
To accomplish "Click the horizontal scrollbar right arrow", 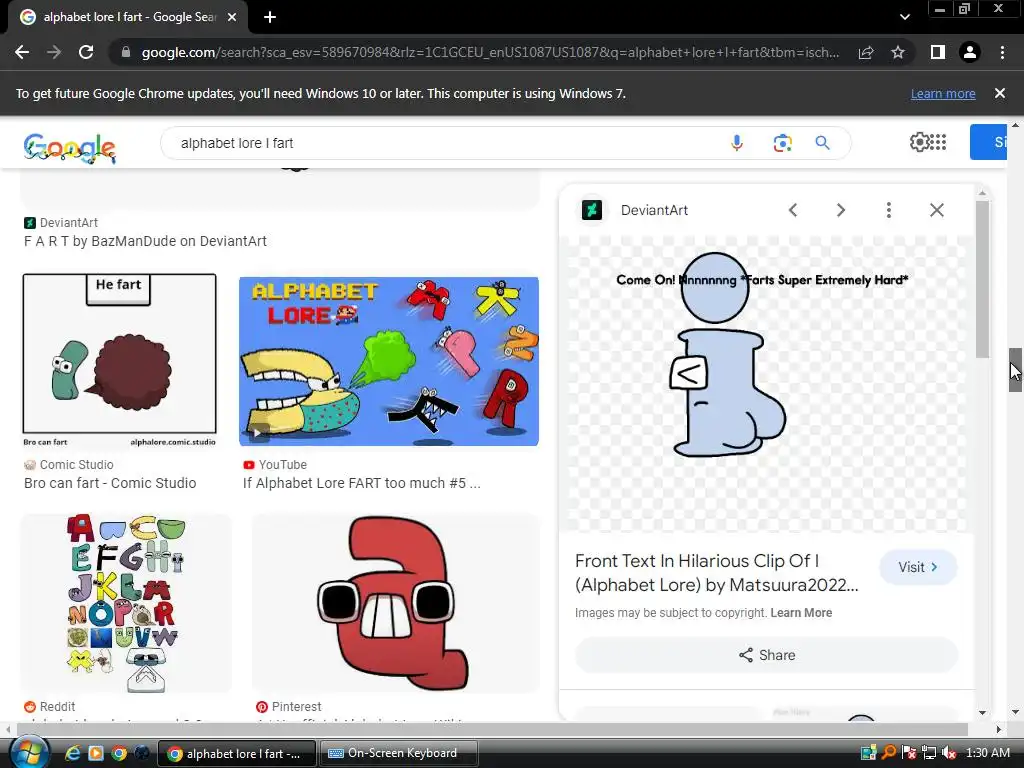I will [x=999, y=729].
